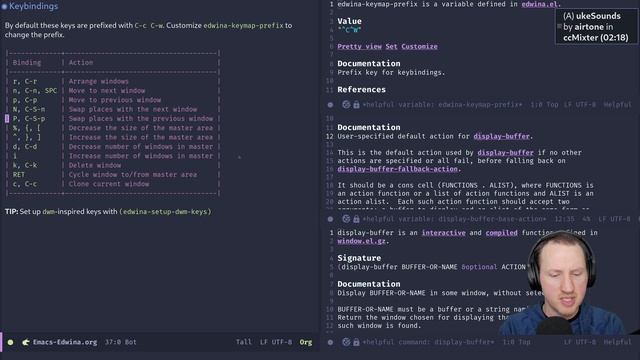
Task: Click the helpful variable: display-buffer-base-action buffer name
Action: (x=454, y=219)
